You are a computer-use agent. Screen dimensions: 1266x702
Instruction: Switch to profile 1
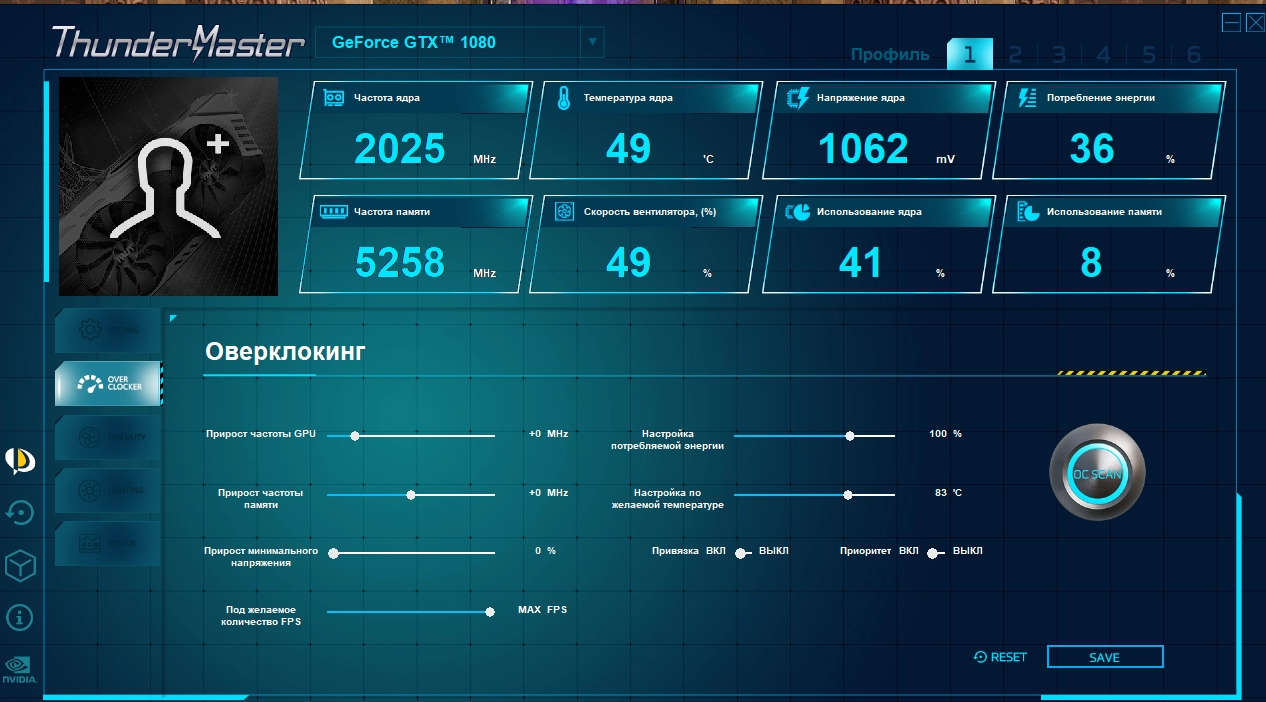[x=969, y=54]
